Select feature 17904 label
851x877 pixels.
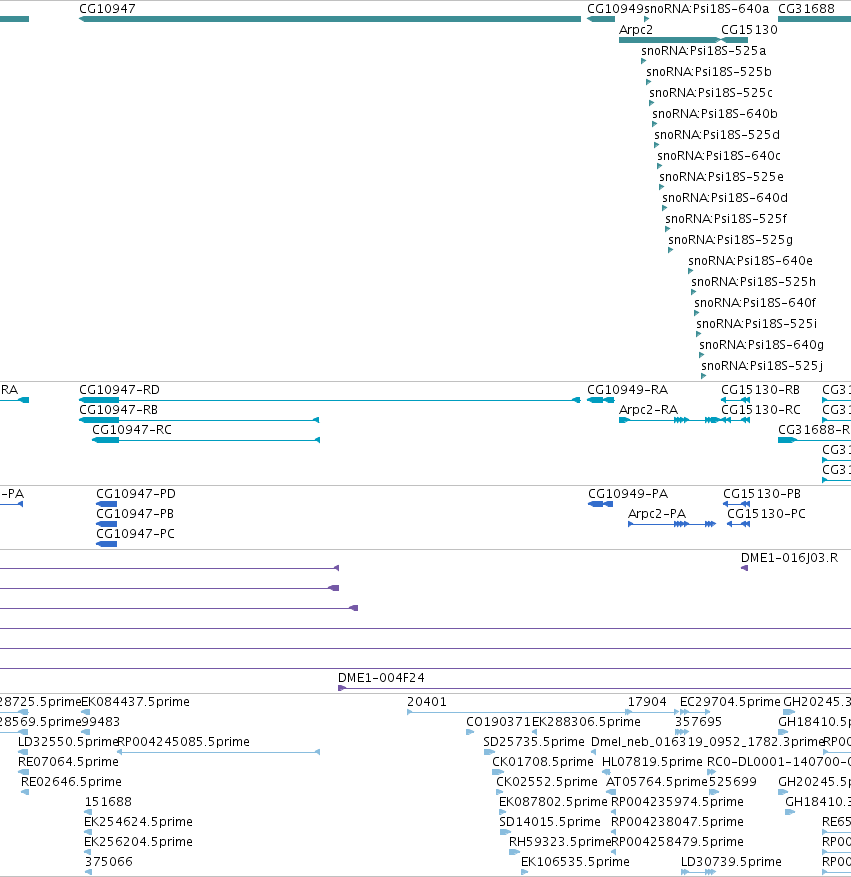pos(647,702)
